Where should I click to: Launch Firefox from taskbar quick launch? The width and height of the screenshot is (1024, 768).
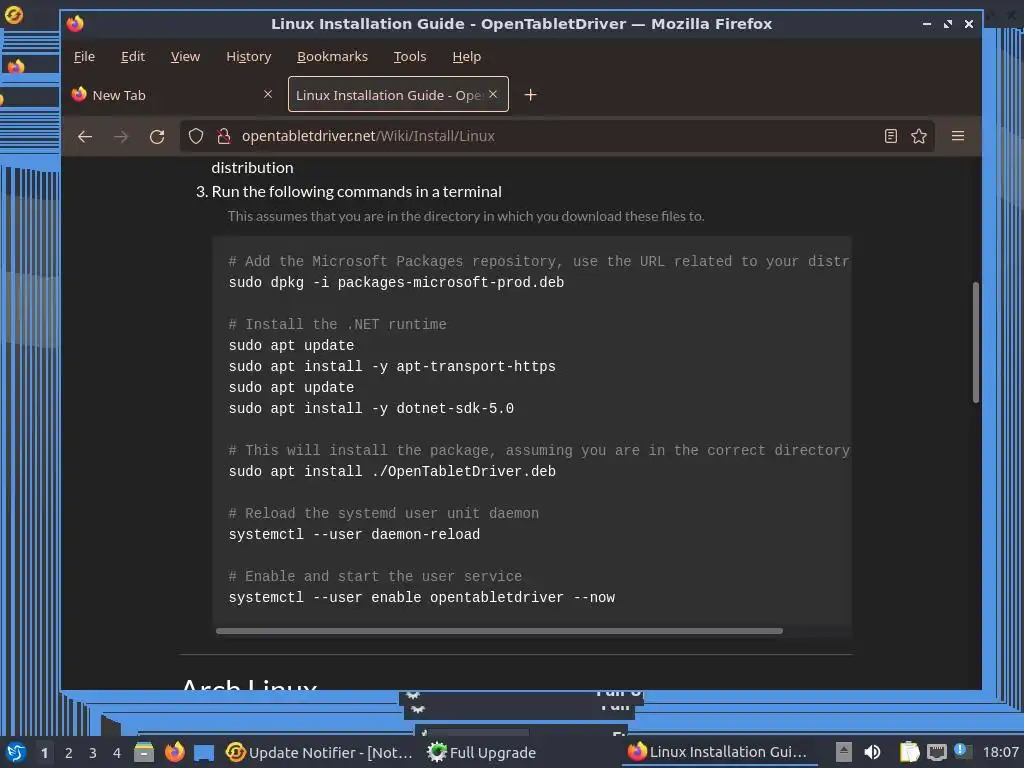pos(174,752)
